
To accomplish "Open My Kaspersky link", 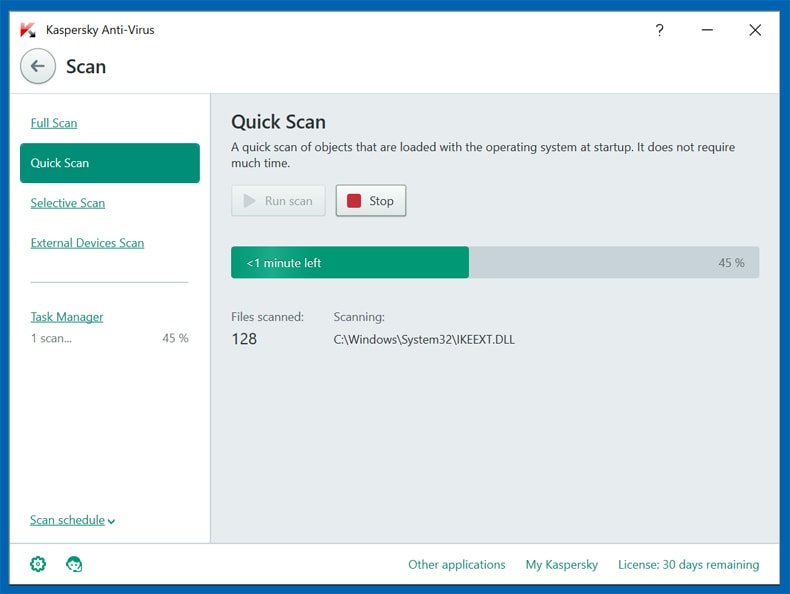I will click(562, 564).
